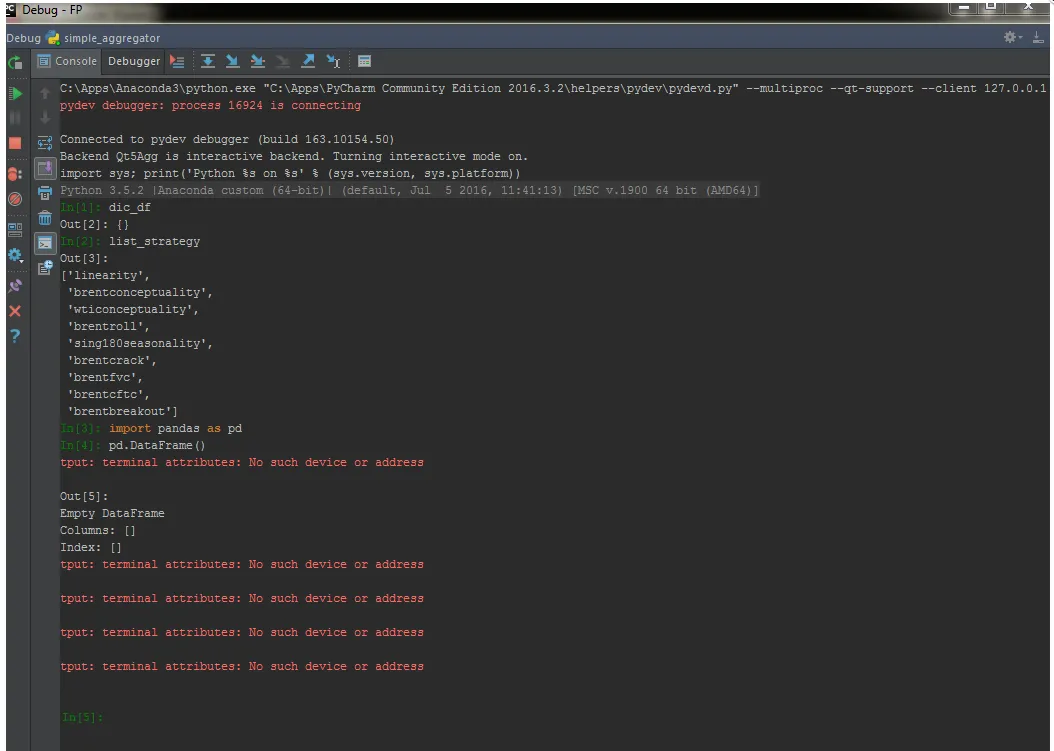Image resolution: width=1054 pixels, height=751 pixels.
Task: Click the Rerun simple_aggregator icon
Action: click(15, 63)
